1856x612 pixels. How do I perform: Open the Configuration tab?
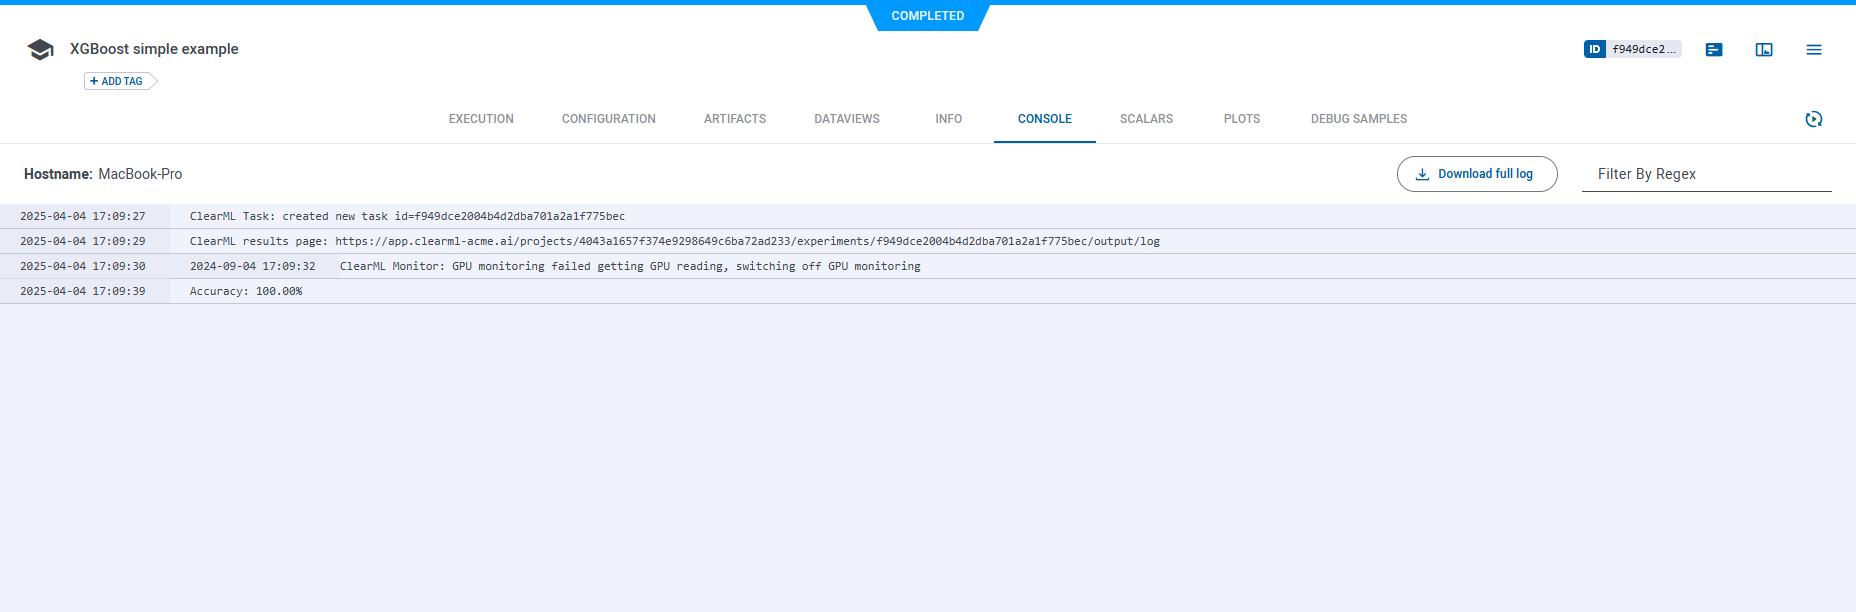pos(608,119)
